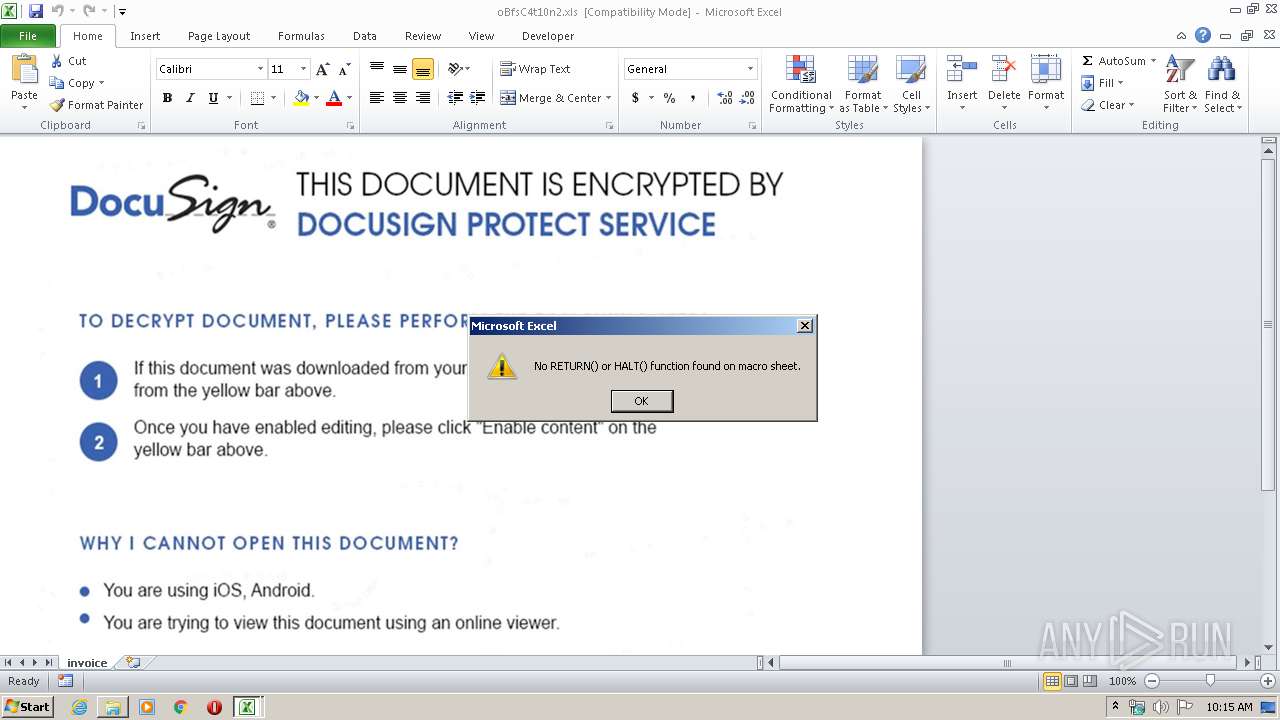Screen dimensions: 1280x720
Task: Pick the font color red swatch
Action: click(x=334, y=98)
